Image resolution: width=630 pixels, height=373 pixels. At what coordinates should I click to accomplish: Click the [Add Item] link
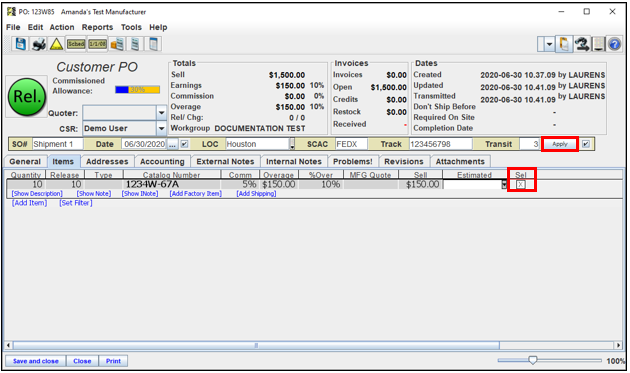point(29,203)
